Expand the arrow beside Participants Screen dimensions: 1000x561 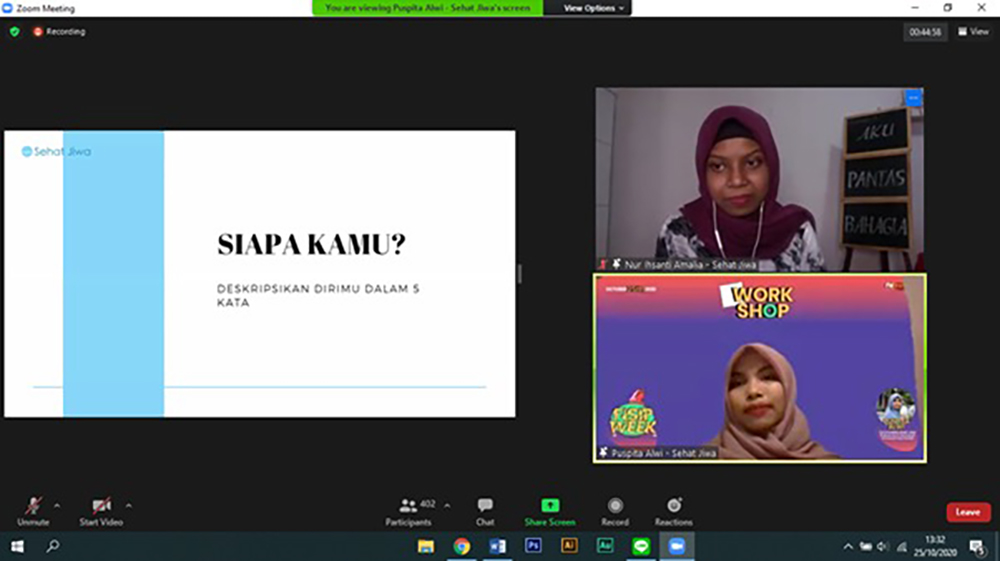(447, 505)
